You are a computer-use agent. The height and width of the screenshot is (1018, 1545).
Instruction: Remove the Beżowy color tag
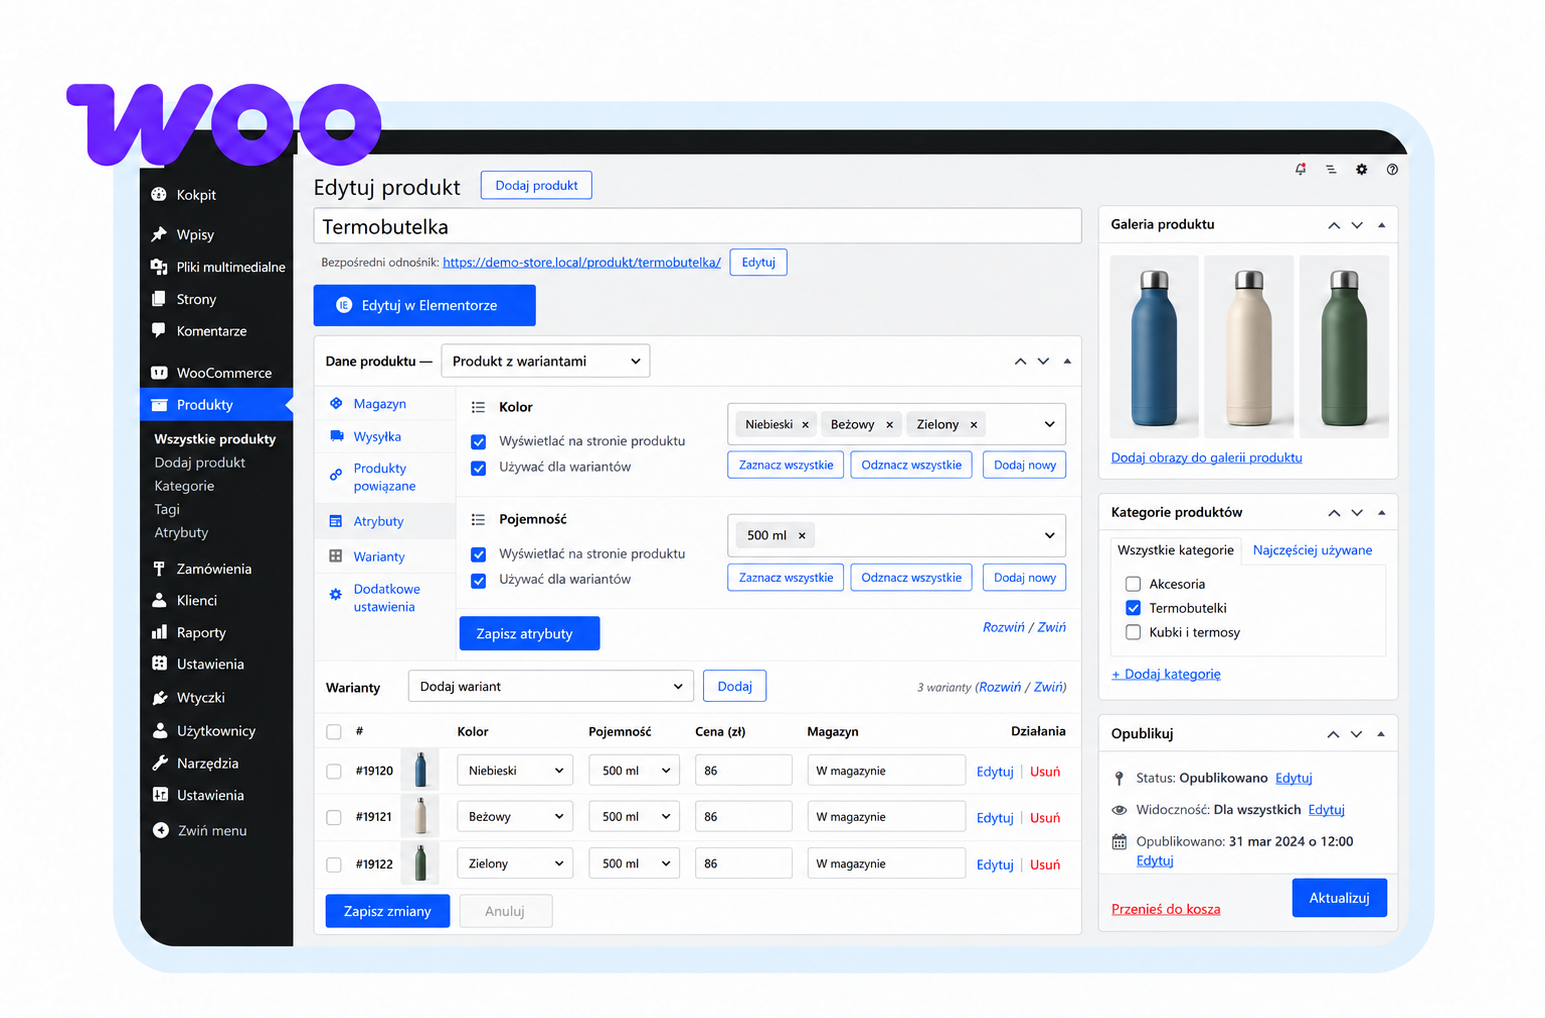889,425
